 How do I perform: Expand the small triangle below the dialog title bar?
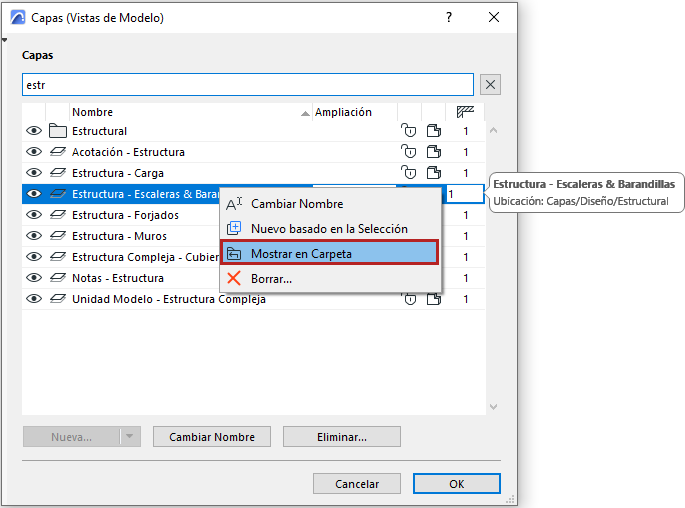pyautogui.click(x=4, y=40)
